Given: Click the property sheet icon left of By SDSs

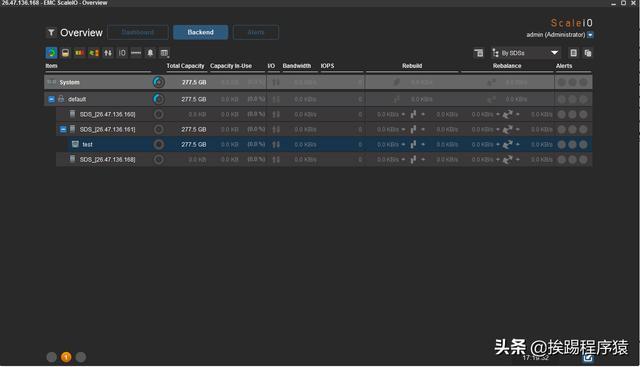Looking at the screenshot, I should coord(479,53).
